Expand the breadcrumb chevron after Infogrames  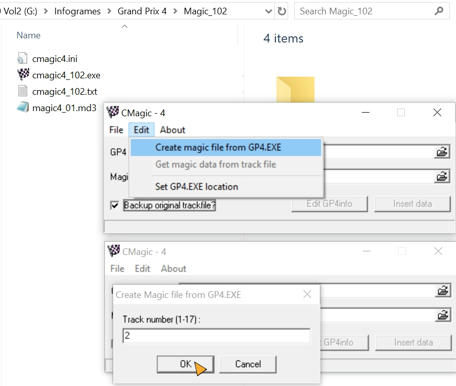pos(109,11)
